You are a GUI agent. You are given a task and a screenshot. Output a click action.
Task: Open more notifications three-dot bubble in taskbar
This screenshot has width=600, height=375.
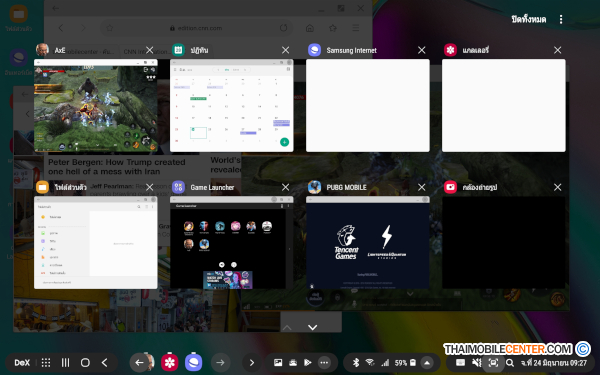(324, 362)
